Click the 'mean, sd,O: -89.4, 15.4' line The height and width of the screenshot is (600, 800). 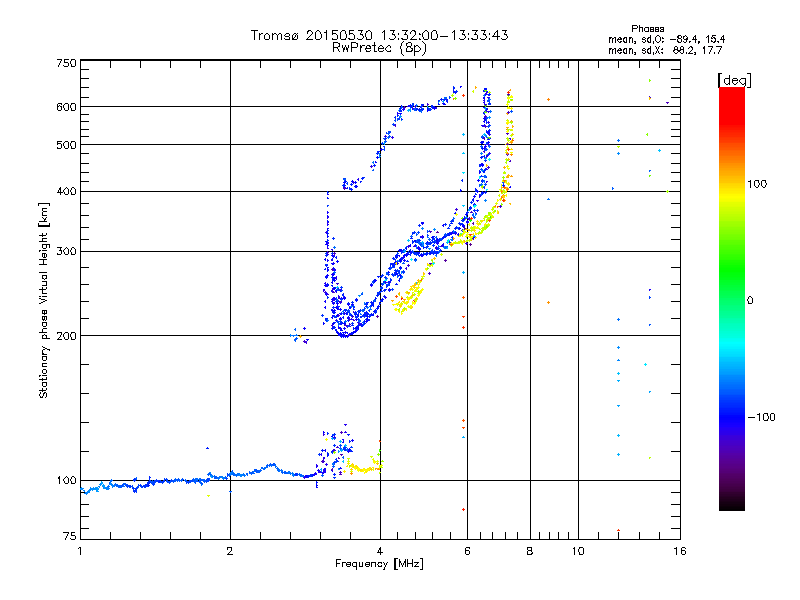coord(666,39)
